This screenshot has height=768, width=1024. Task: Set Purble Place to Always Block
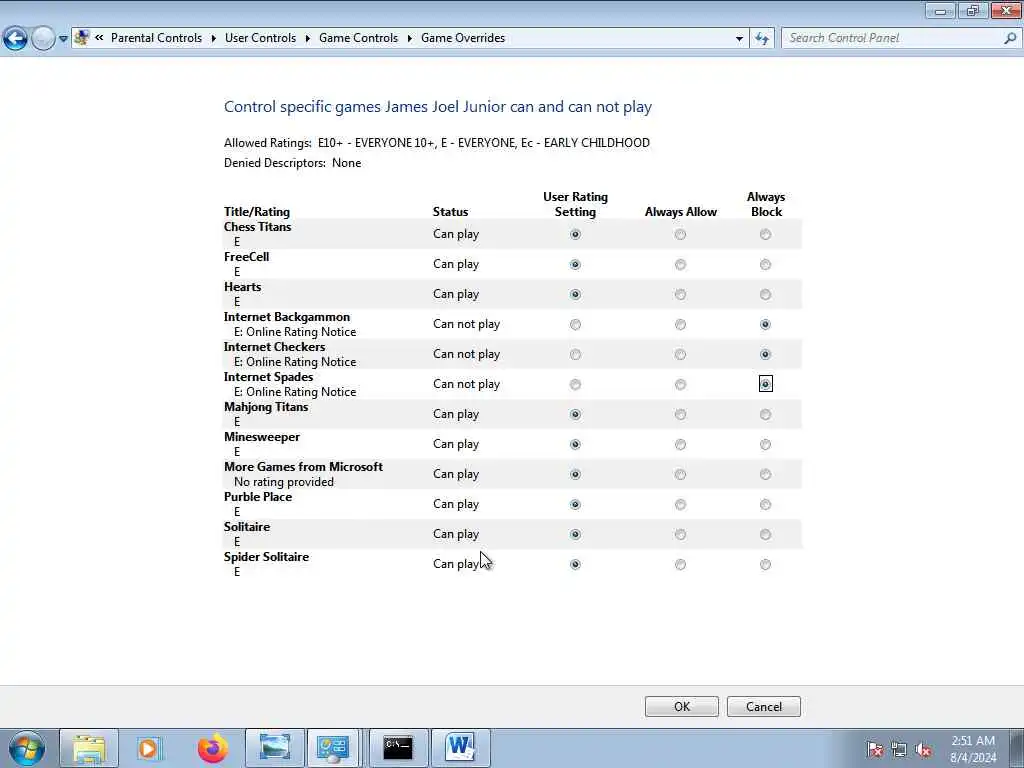pyautogui.click(x=765, y=505)
